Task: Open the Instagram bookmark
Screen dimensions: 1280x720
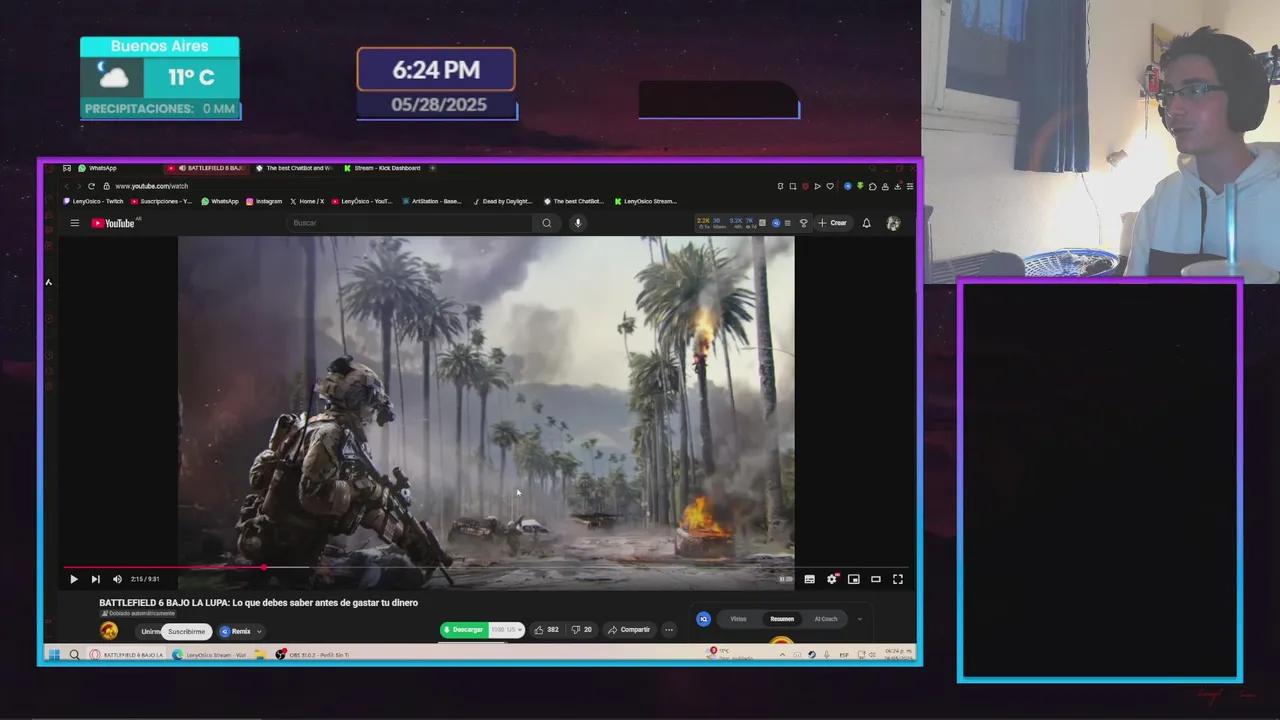Action: [x=264, y=201]
